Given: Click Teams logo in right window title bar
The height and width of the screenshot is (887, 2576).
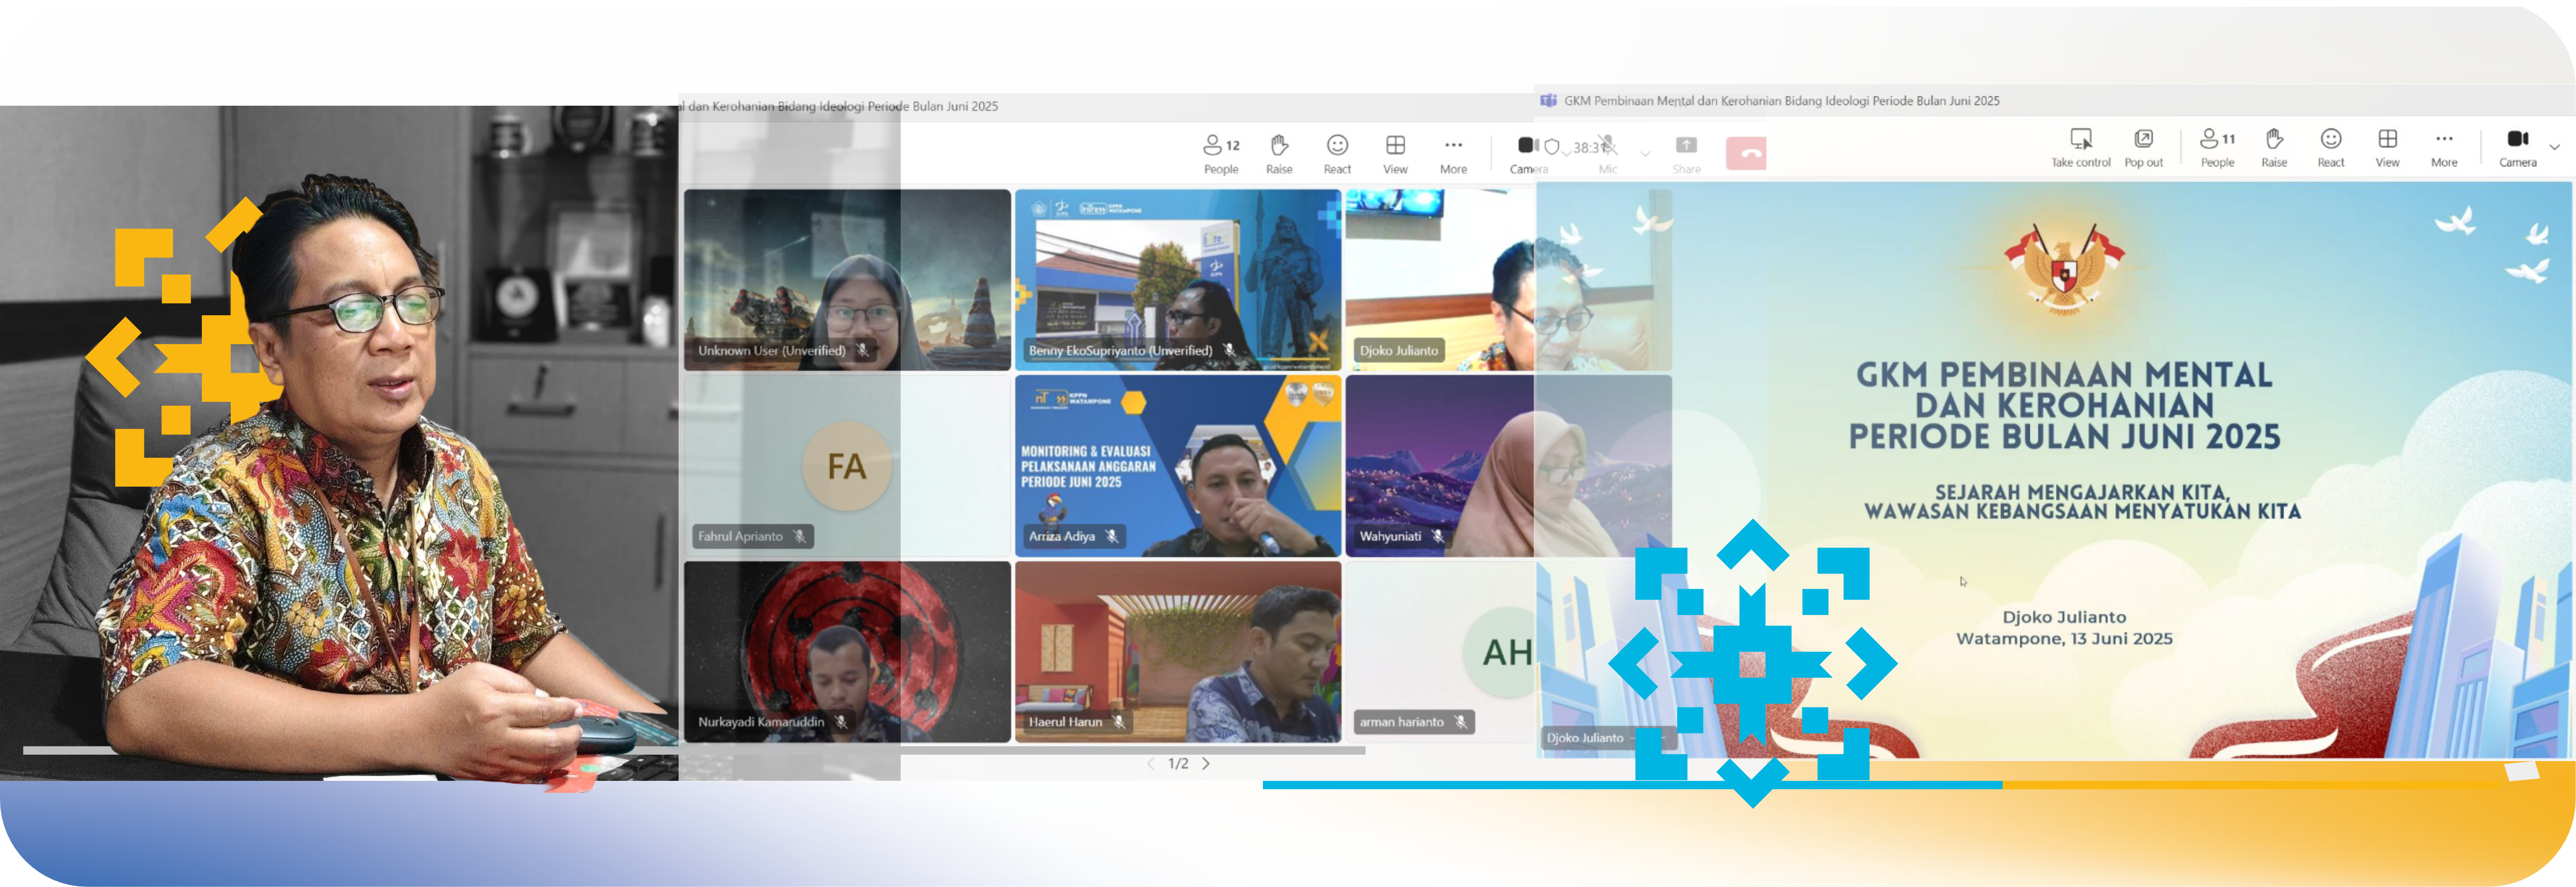Looking at the screenshot, I should (x=1548, y=100).
